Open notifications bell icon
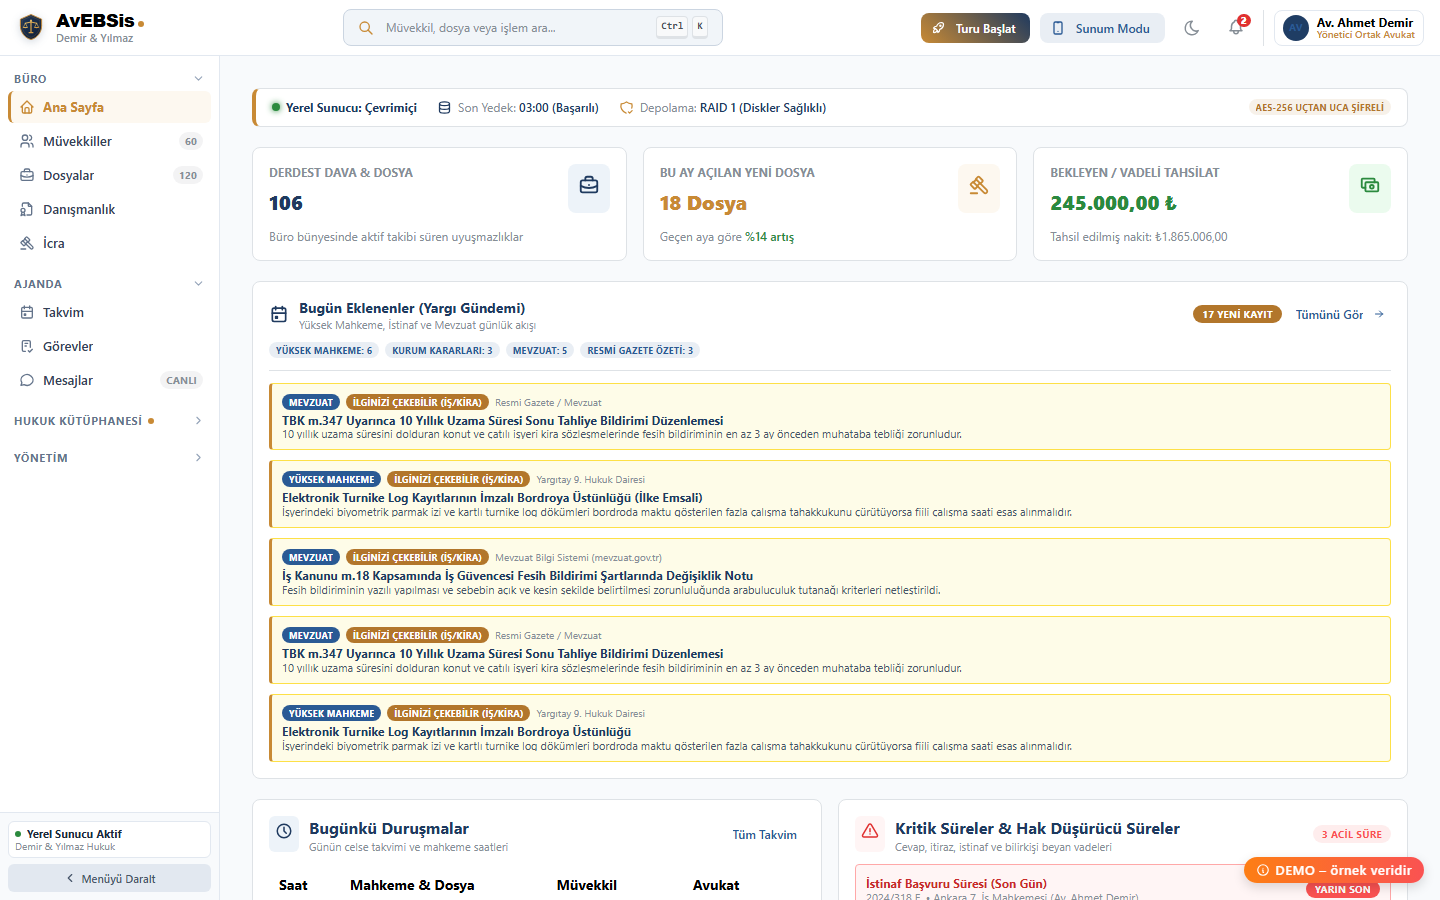 [x=1237, y=28]
